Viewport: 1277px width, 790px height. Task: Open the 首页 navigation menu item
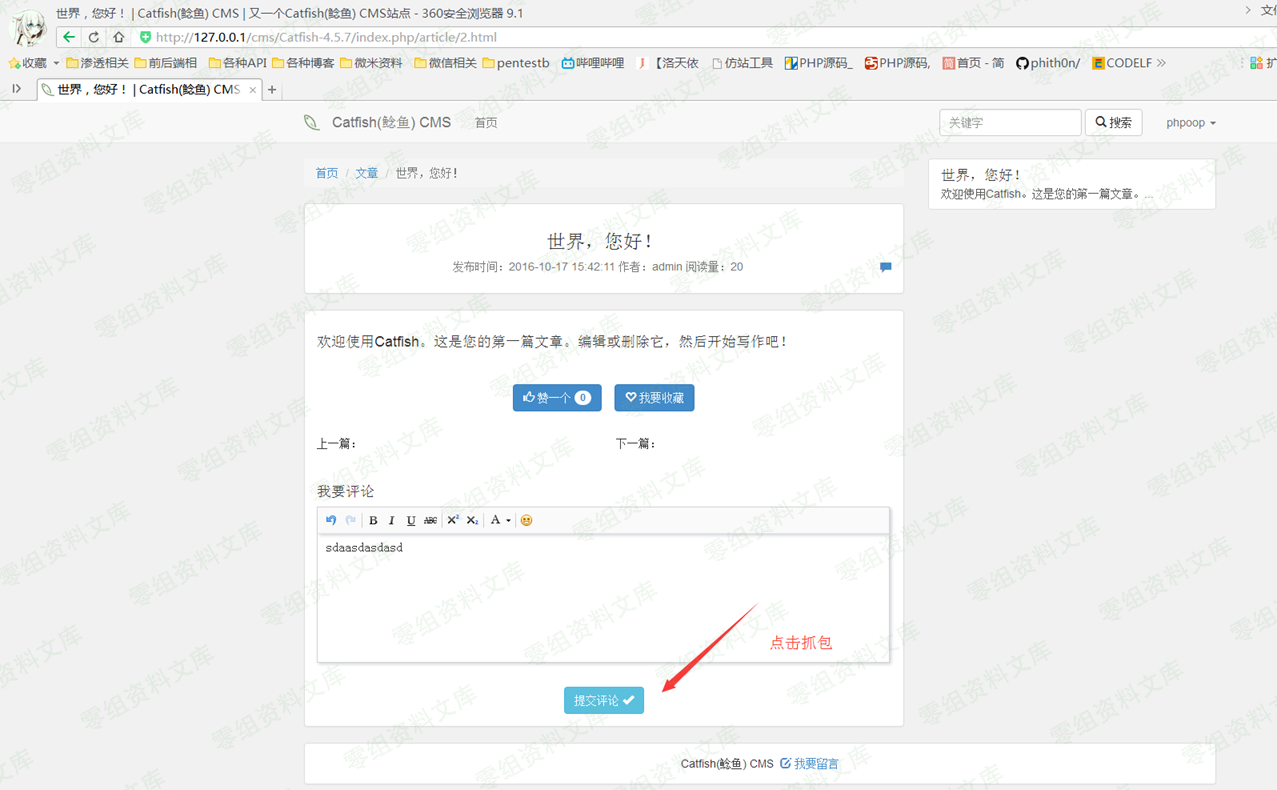(486, 123)
